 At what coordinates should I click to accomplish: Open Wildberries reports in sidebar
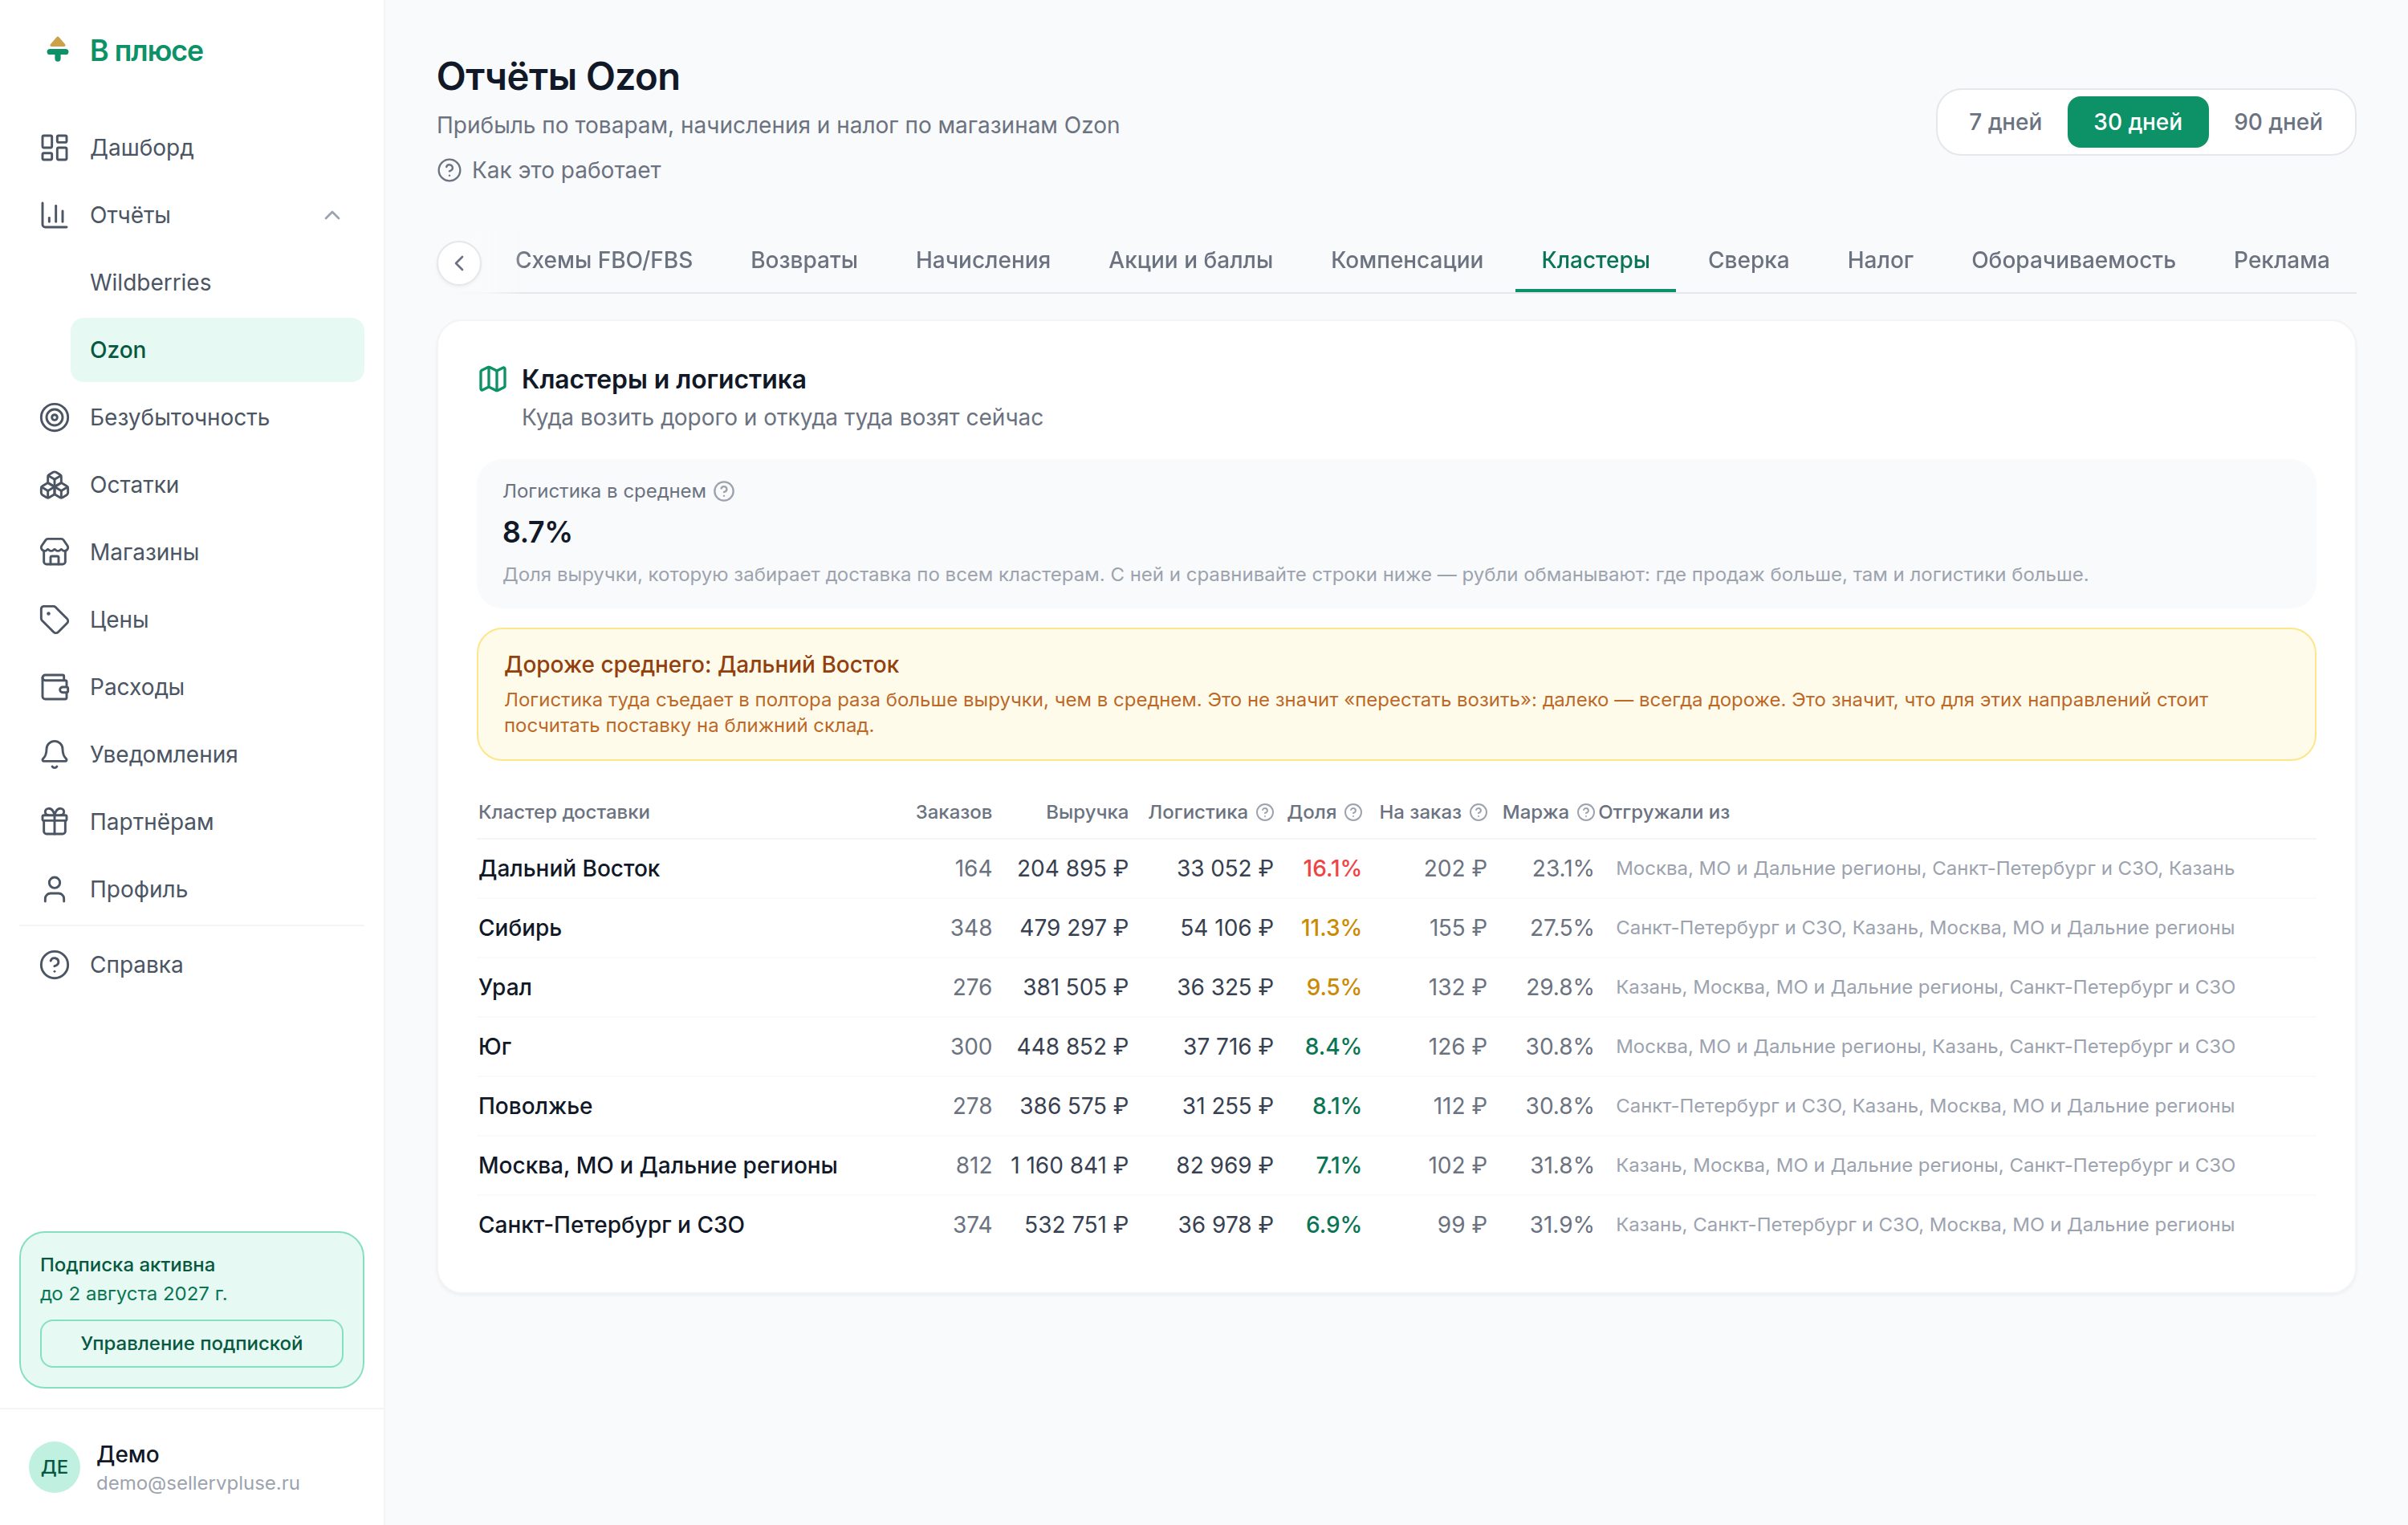pos(217,283)
